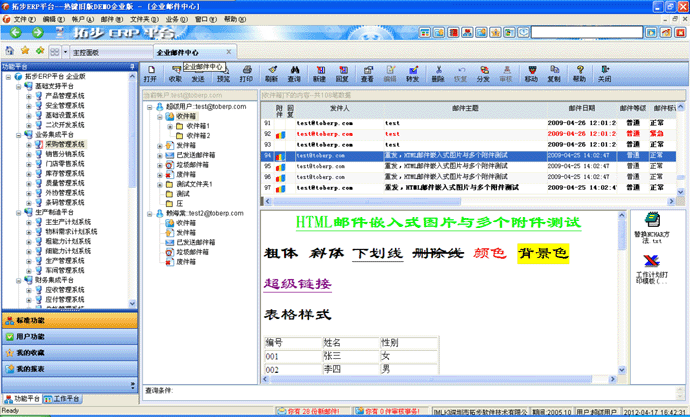Click the 超级链接 hyperlink in email preview
Screen dimensions: 690x417
[x=296, y=284]
